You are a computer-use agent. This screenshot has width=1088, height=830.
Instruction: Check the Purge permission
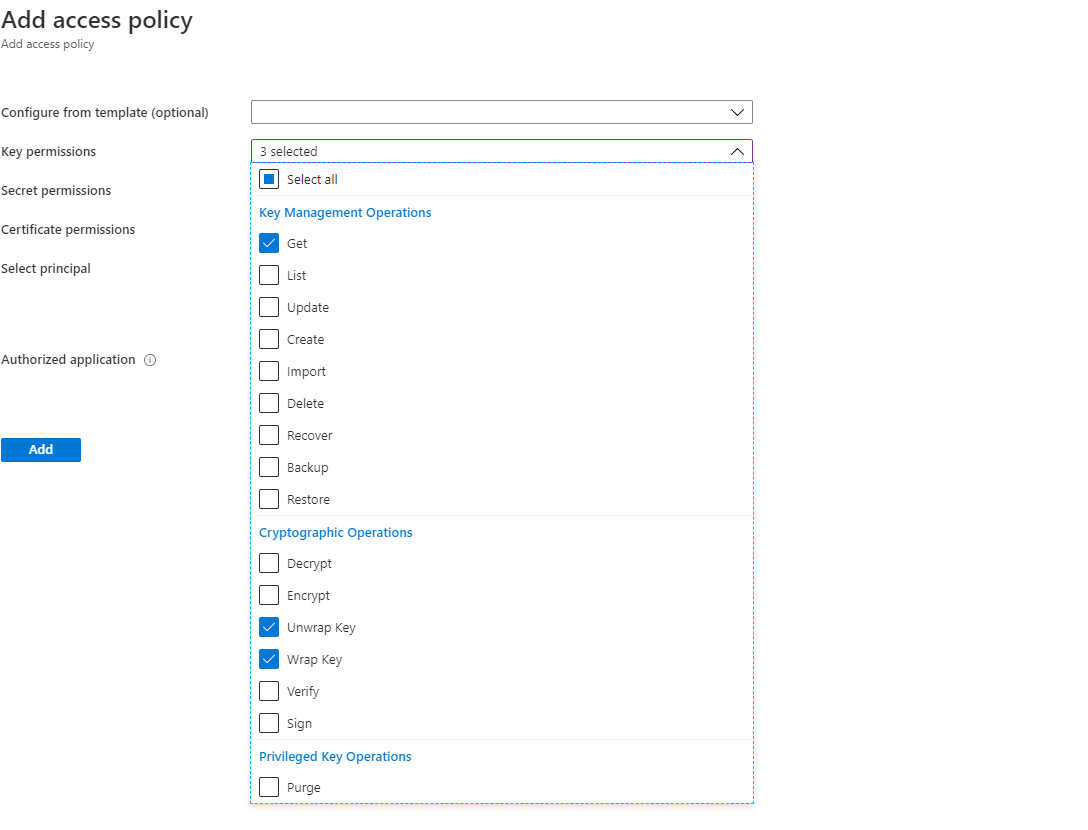[268, 787]
